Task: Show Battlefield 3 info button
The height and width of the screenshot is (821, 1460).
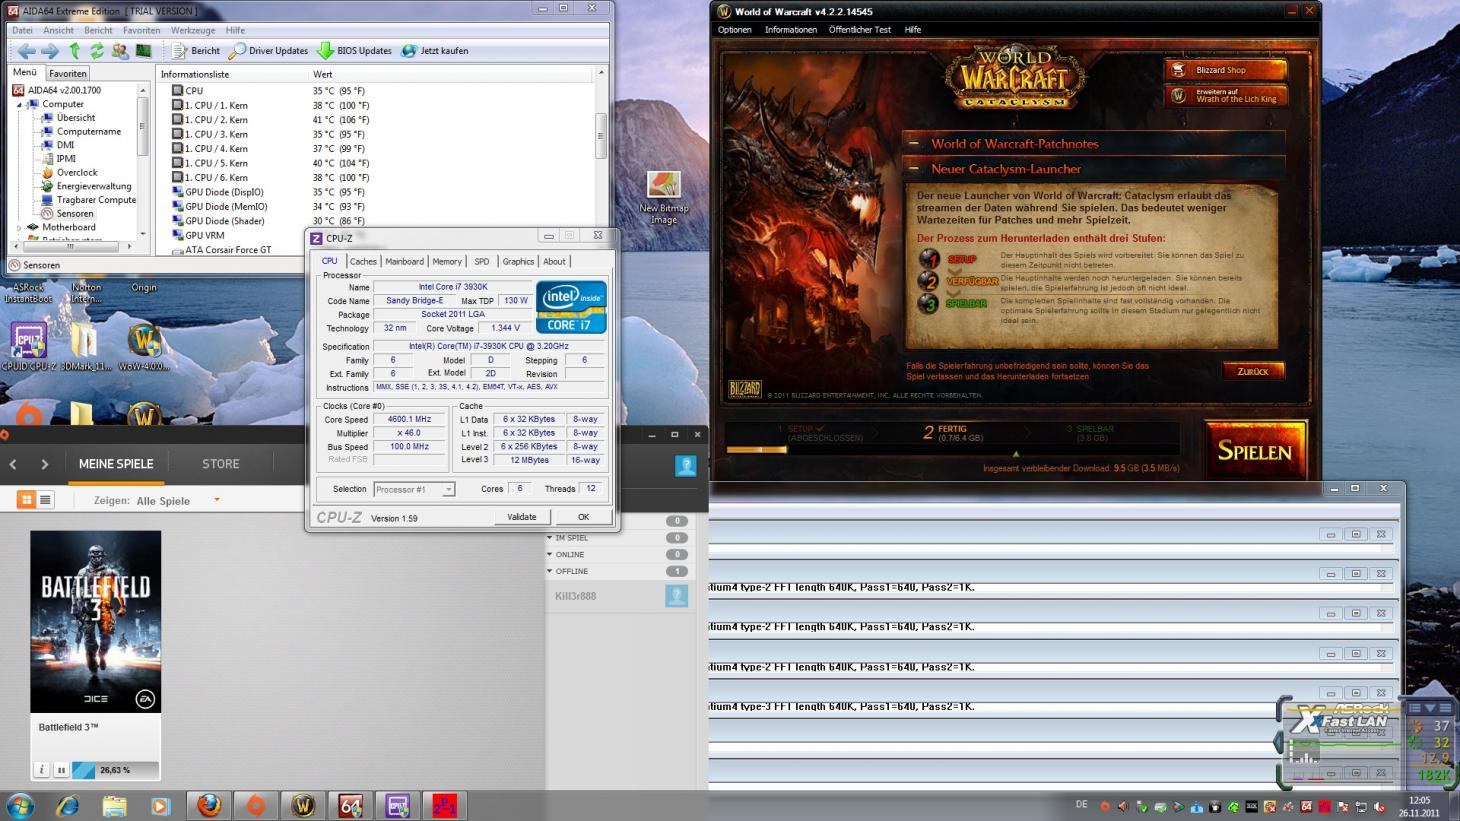Action: coord(42,770)
